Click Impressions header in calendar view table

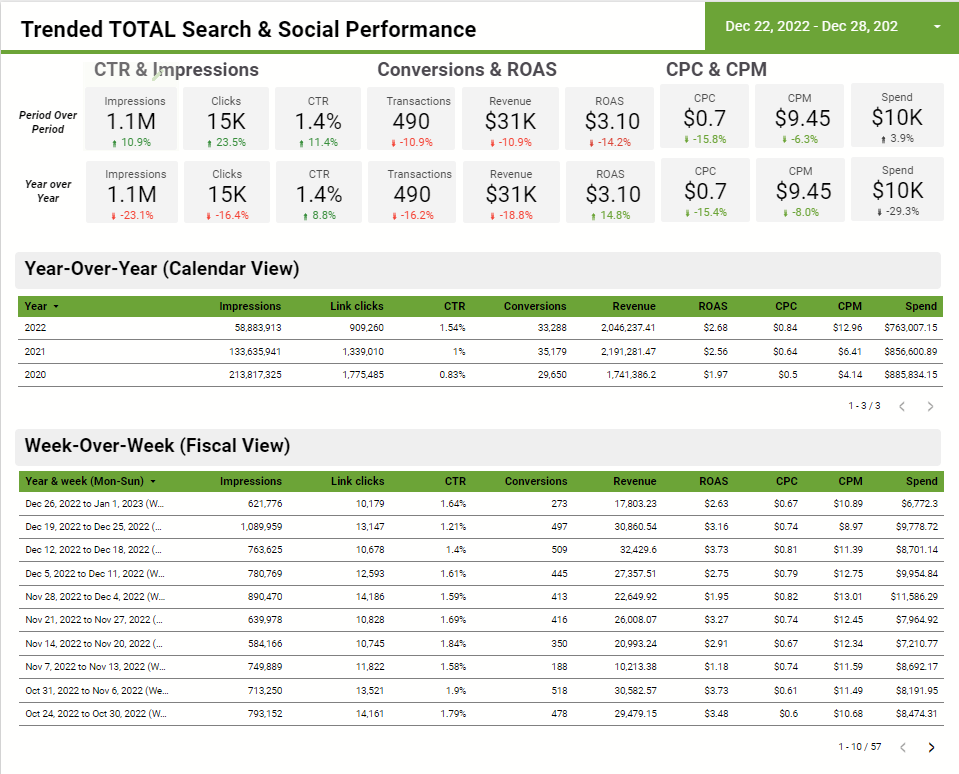[x=250, y=306]
